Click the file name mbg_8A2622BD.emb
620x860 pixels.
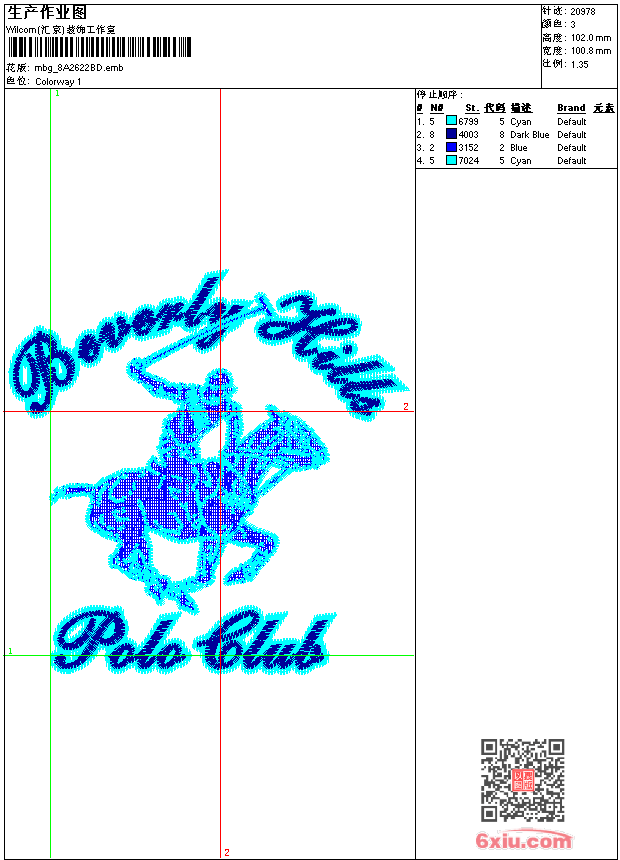[79, 68]
